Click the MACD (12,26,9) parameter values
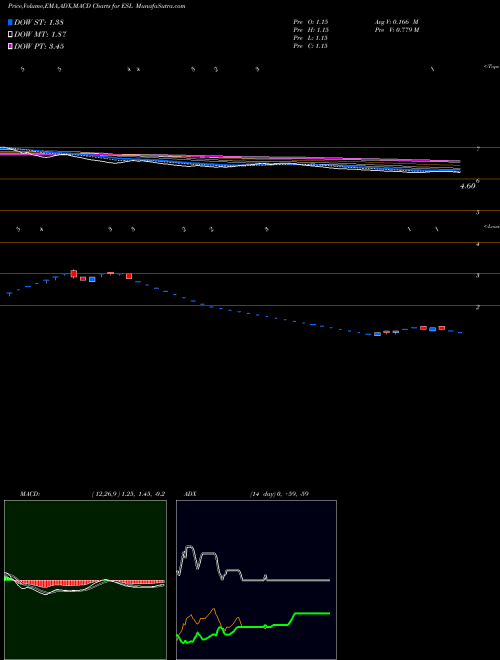Viewport: 500px width, 660px height. coord(128,494)
